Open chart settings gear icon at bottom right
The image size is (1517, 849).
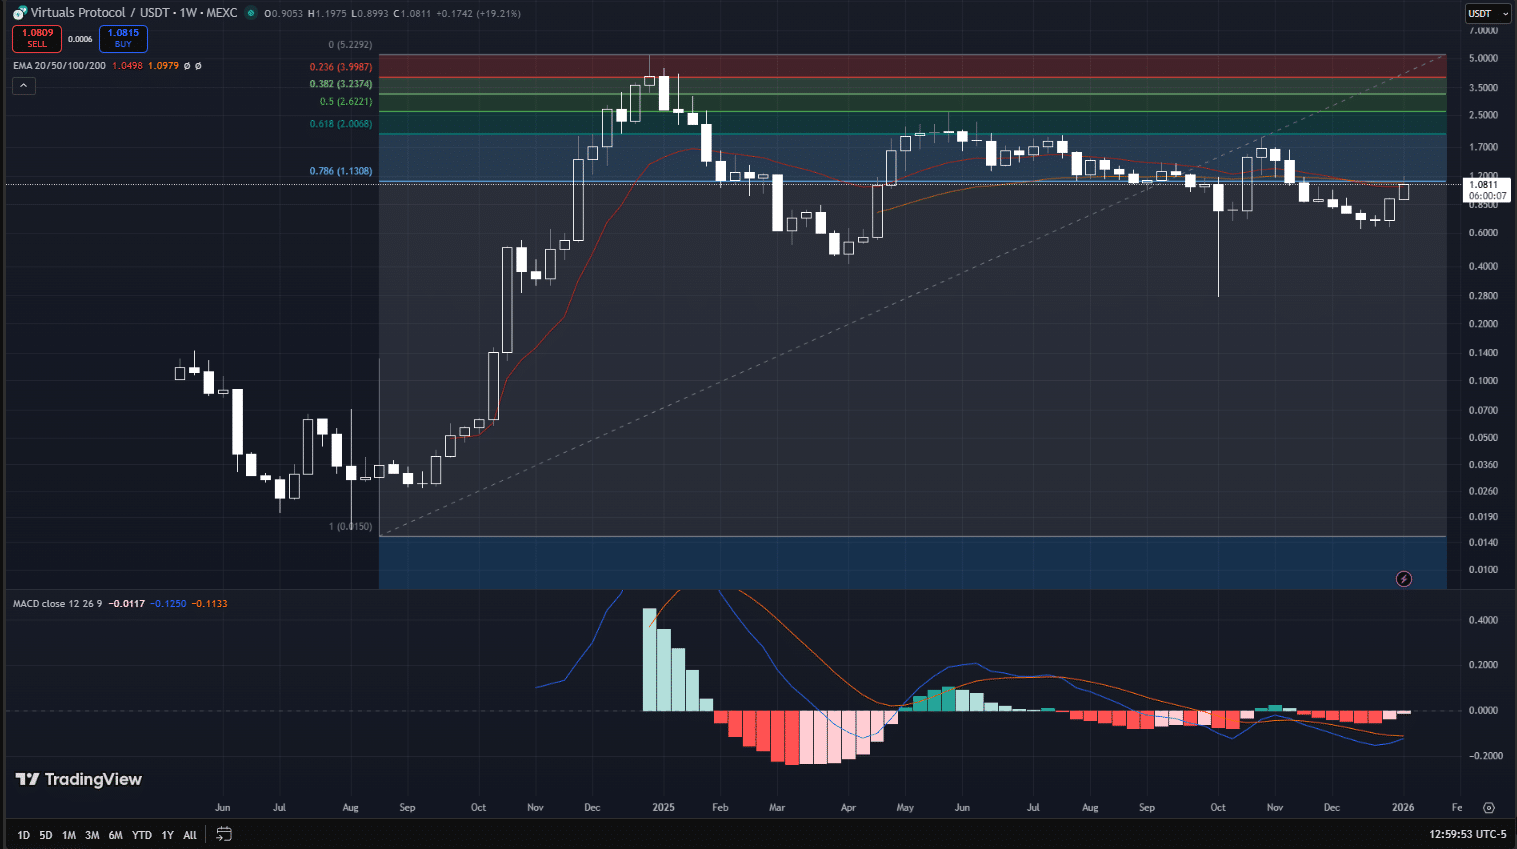[x=1489, y=808]
